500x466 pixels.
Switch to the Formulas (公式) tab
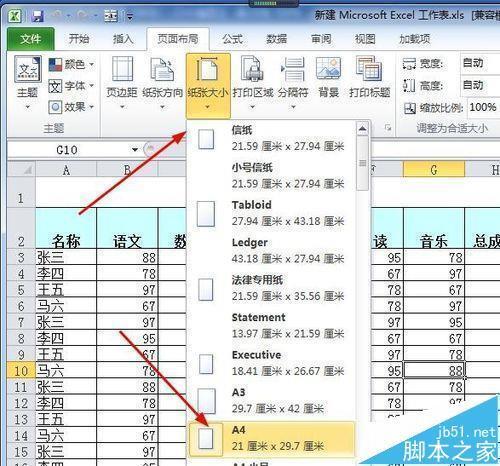pos(232,39)
